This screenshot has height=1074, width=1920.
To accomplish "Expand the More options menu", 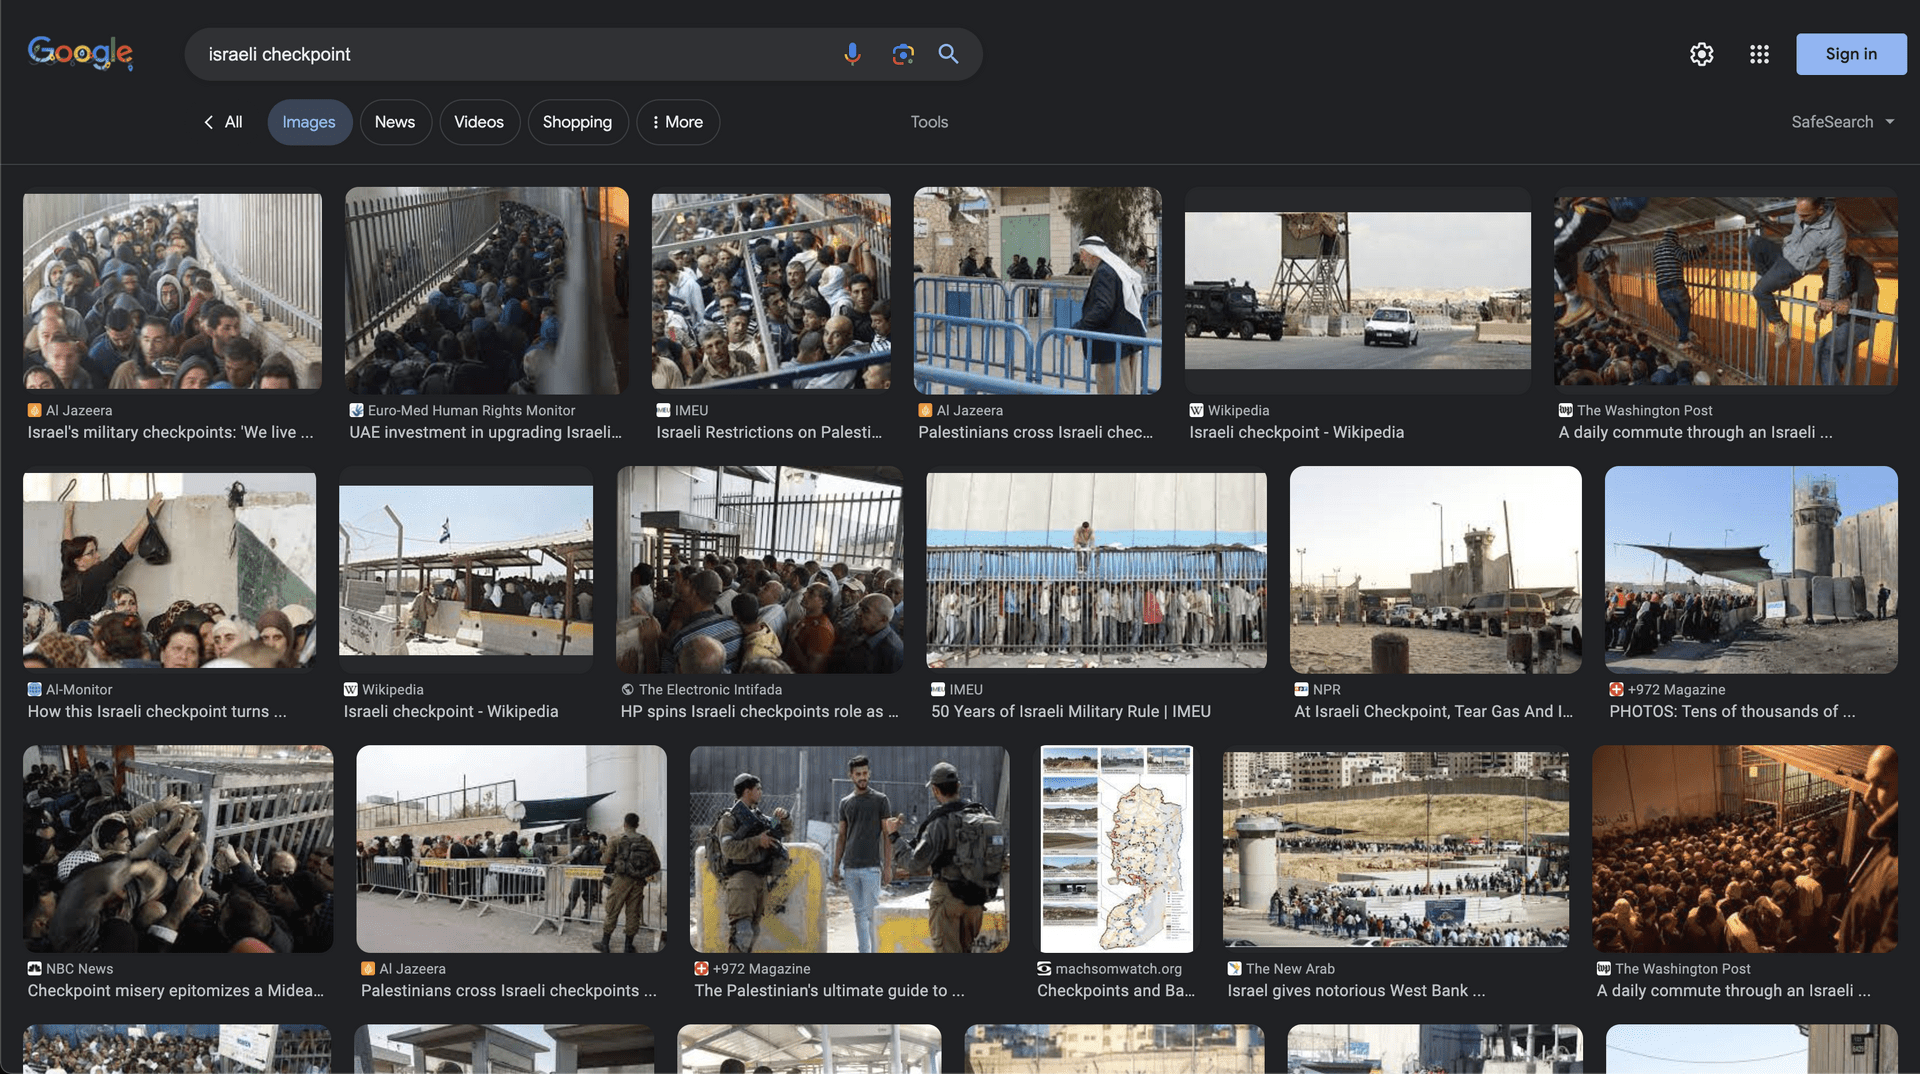I will click(678, 122).
